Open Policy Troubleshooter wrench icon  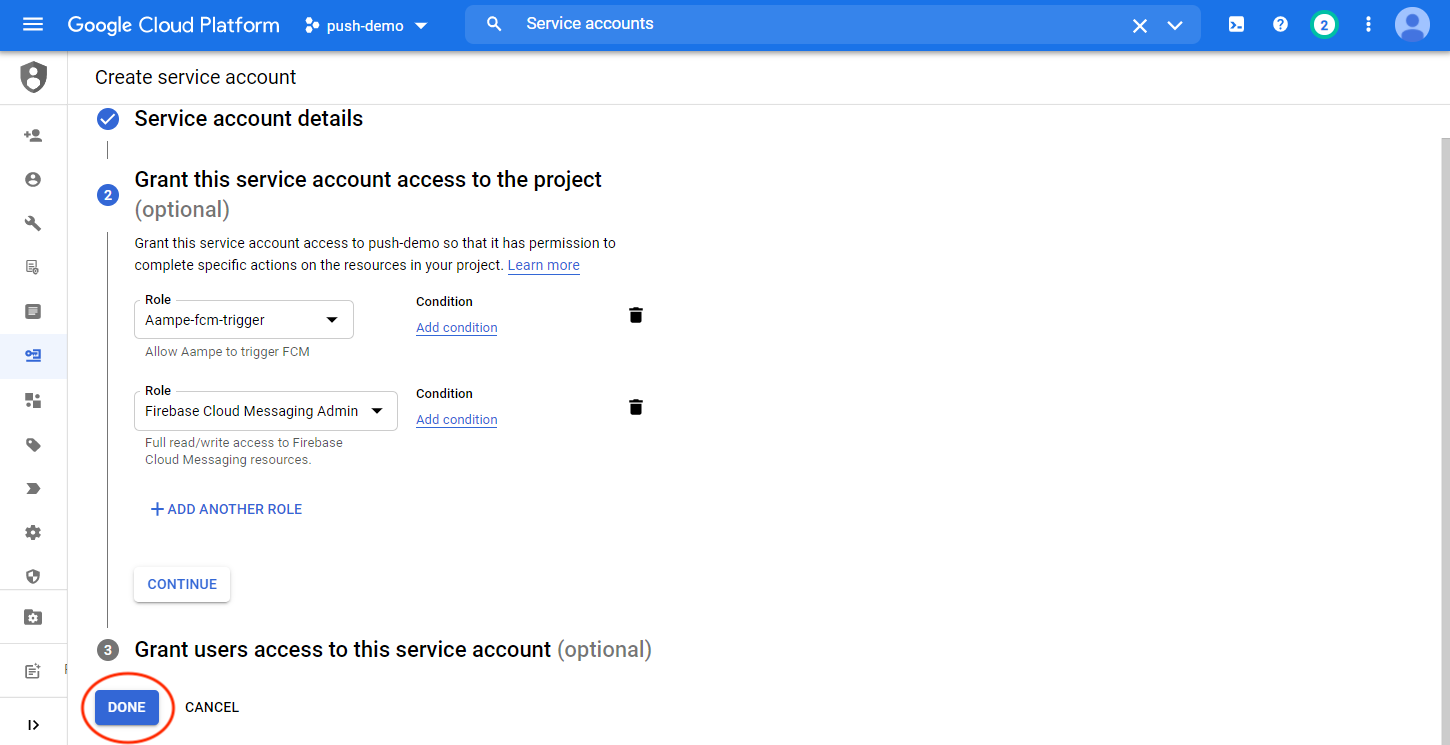coord(33,223)
